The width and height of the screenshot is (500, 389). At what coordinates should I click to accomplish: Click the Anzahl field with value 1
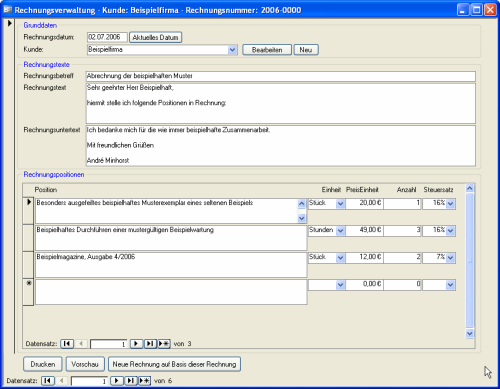[402, 203]
